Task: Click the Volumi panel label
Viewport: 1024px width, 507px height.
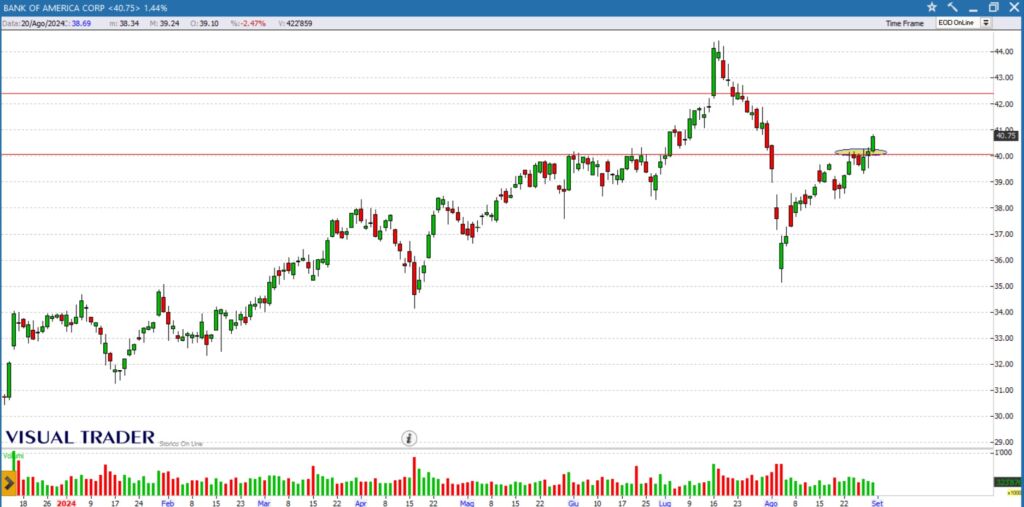Action: 12,455
